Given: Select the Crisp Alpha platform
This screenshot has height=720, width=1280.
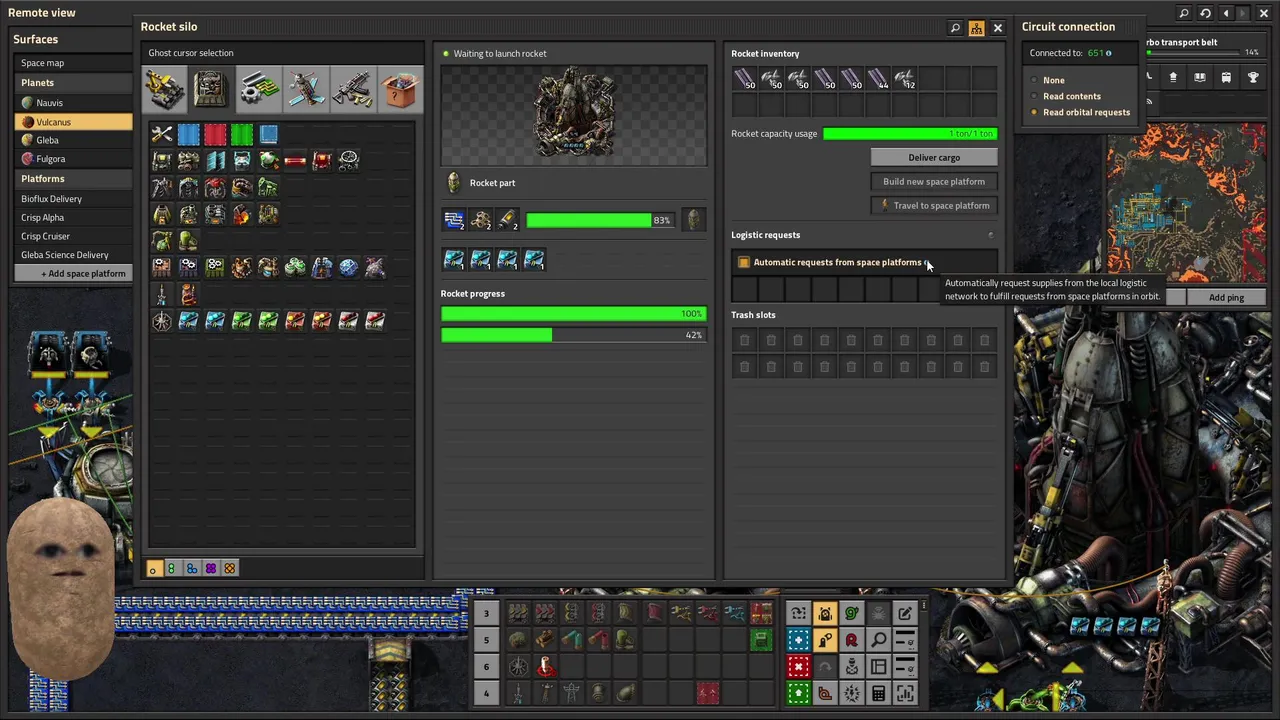Looking at the screenshot, I should 72,217.
